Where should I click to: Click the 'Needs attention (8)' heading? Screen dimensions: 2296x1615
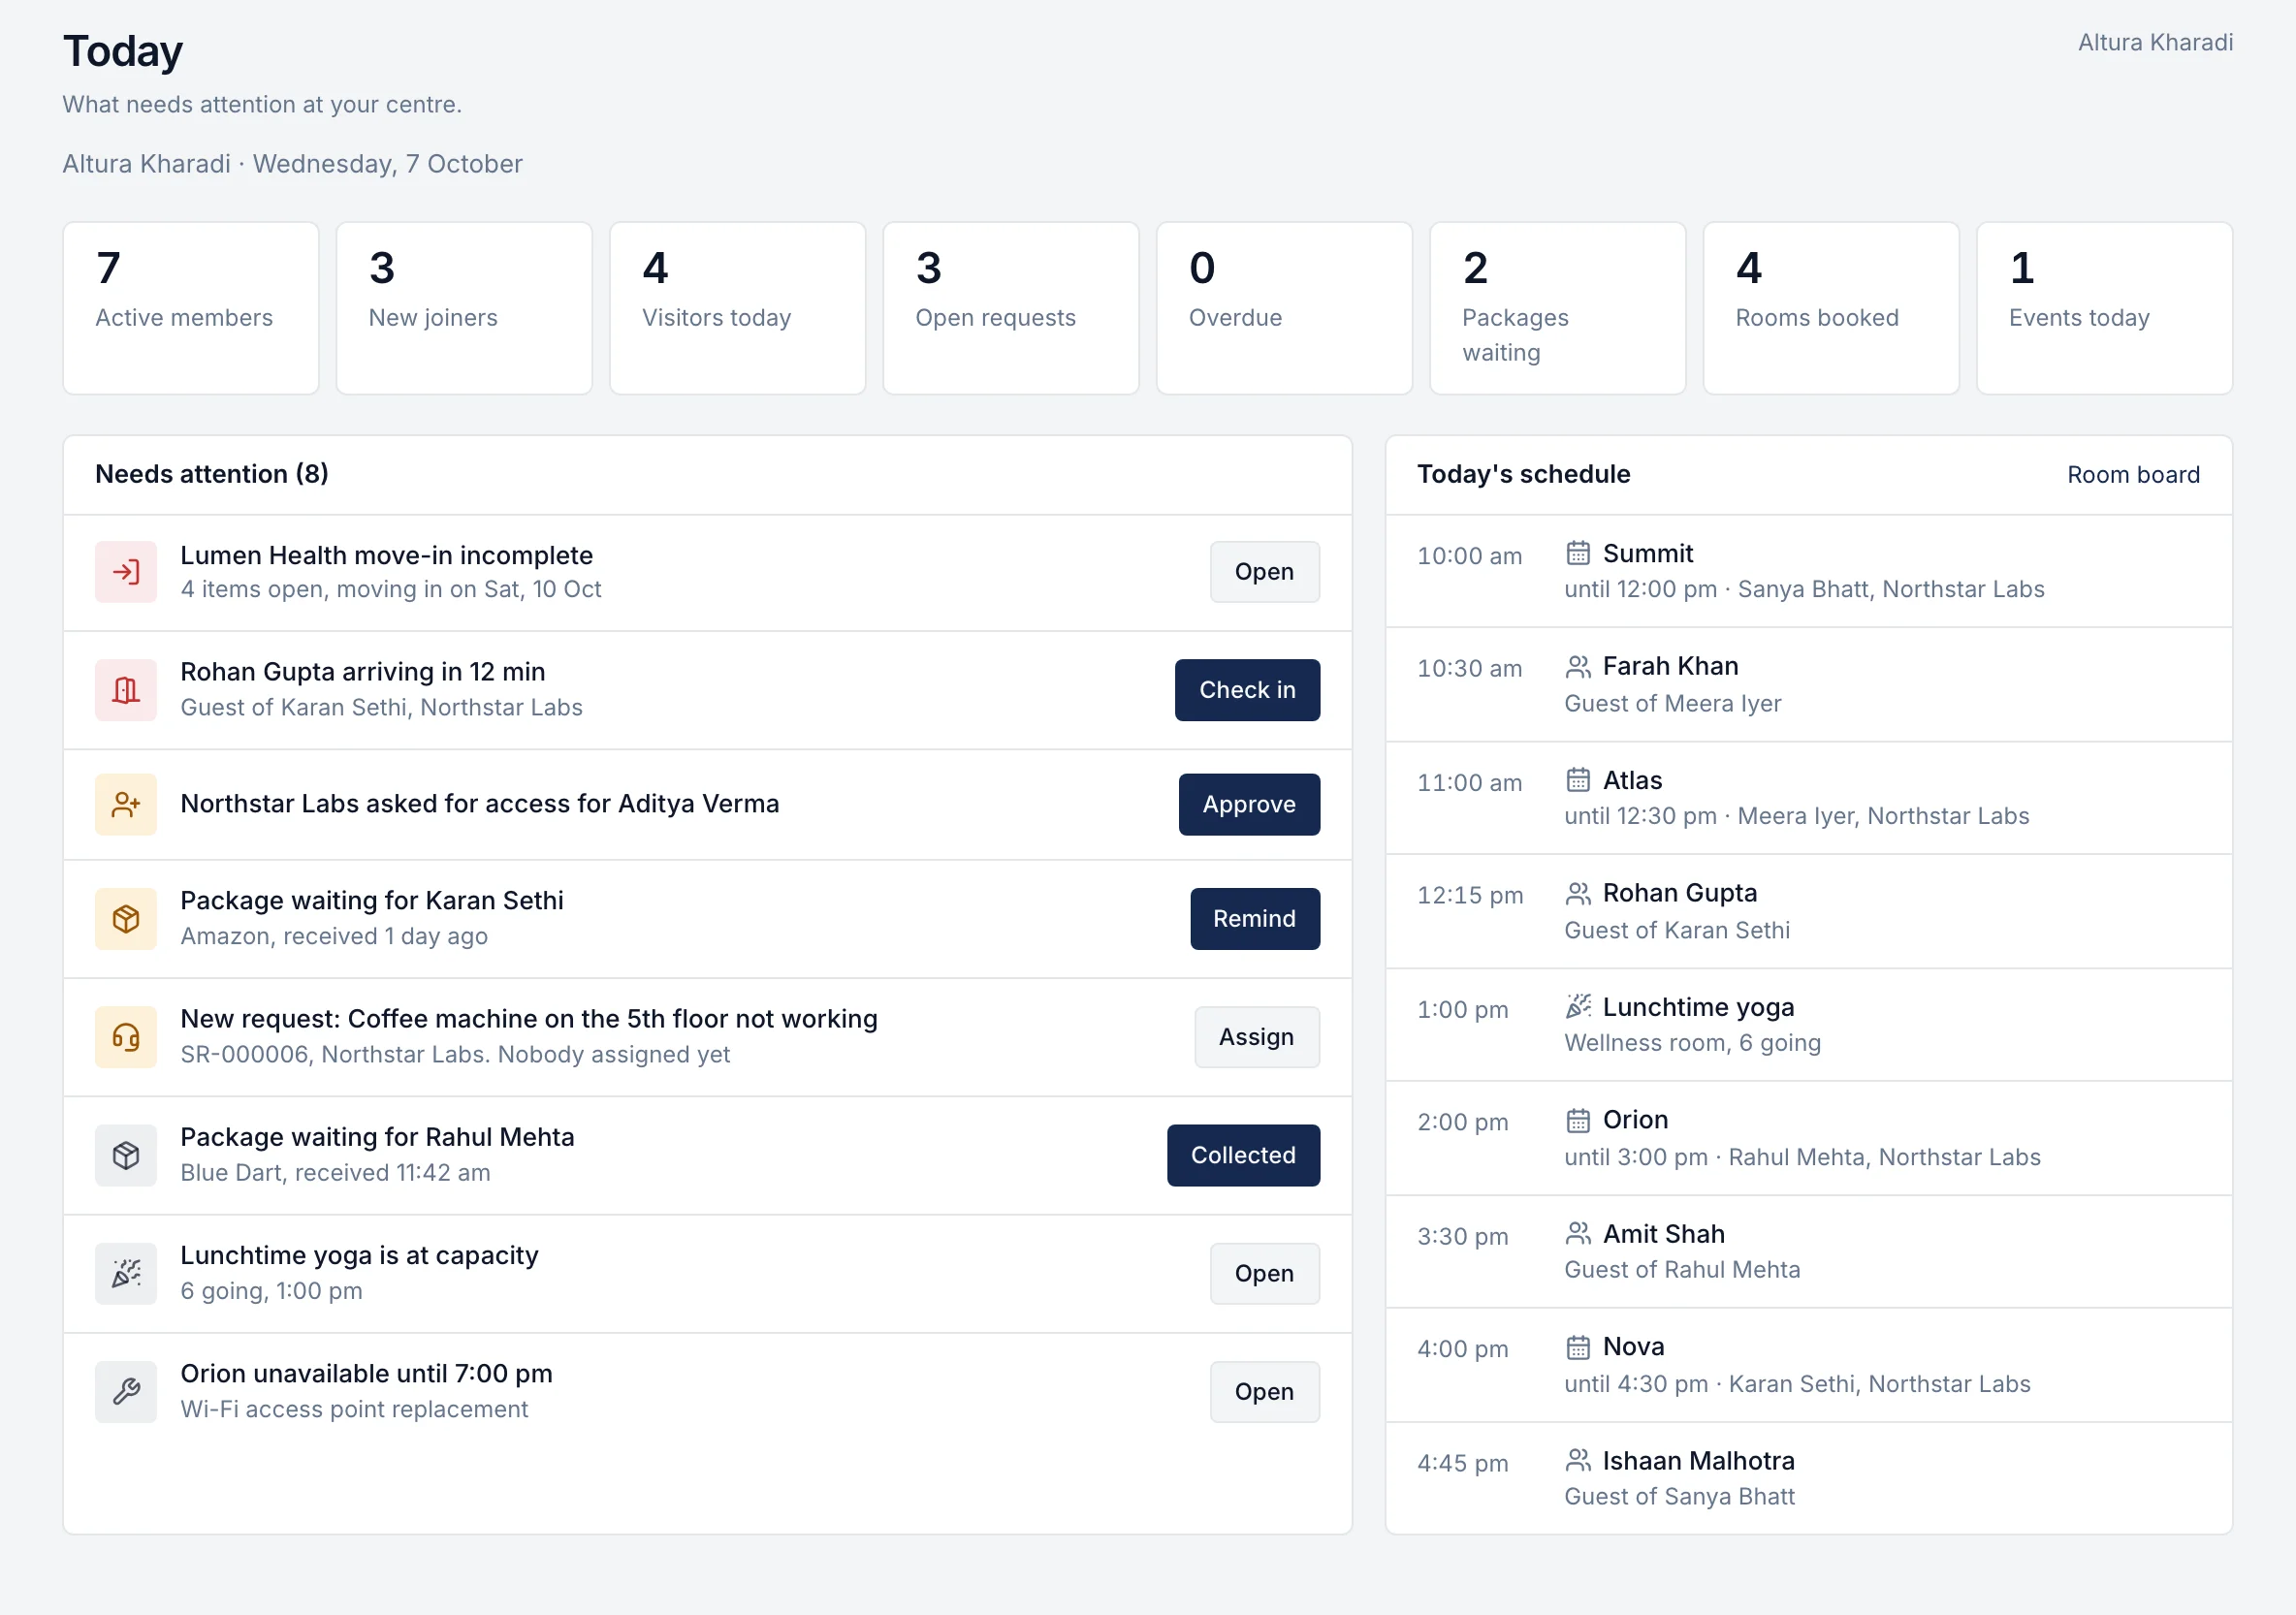point(212,474)
